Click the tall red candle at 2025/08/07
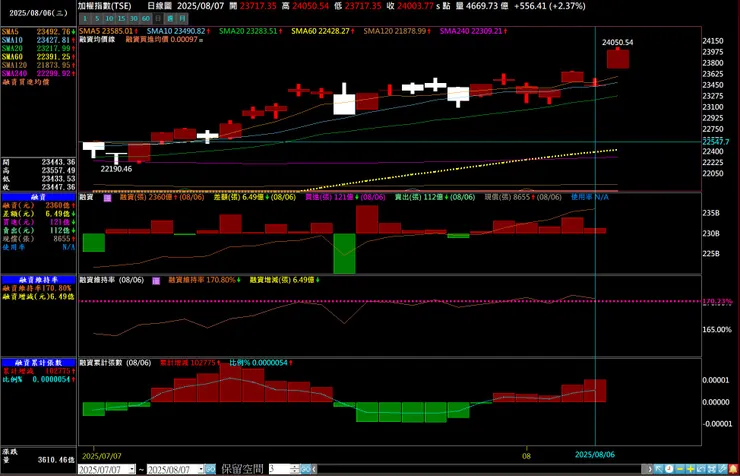The width and height of the screenshot is (740, 476). 618,59
